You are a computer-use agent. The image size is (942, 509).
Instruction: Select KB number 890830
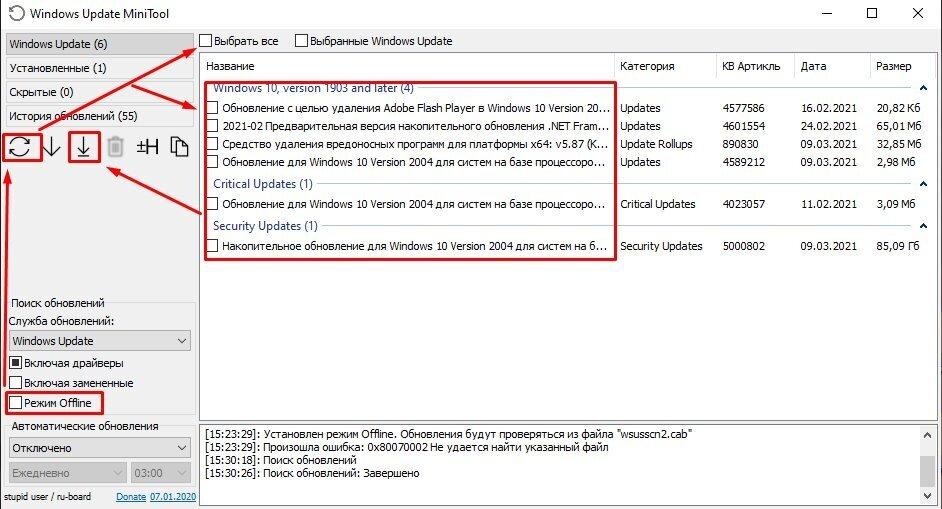(x=740, y=144)
